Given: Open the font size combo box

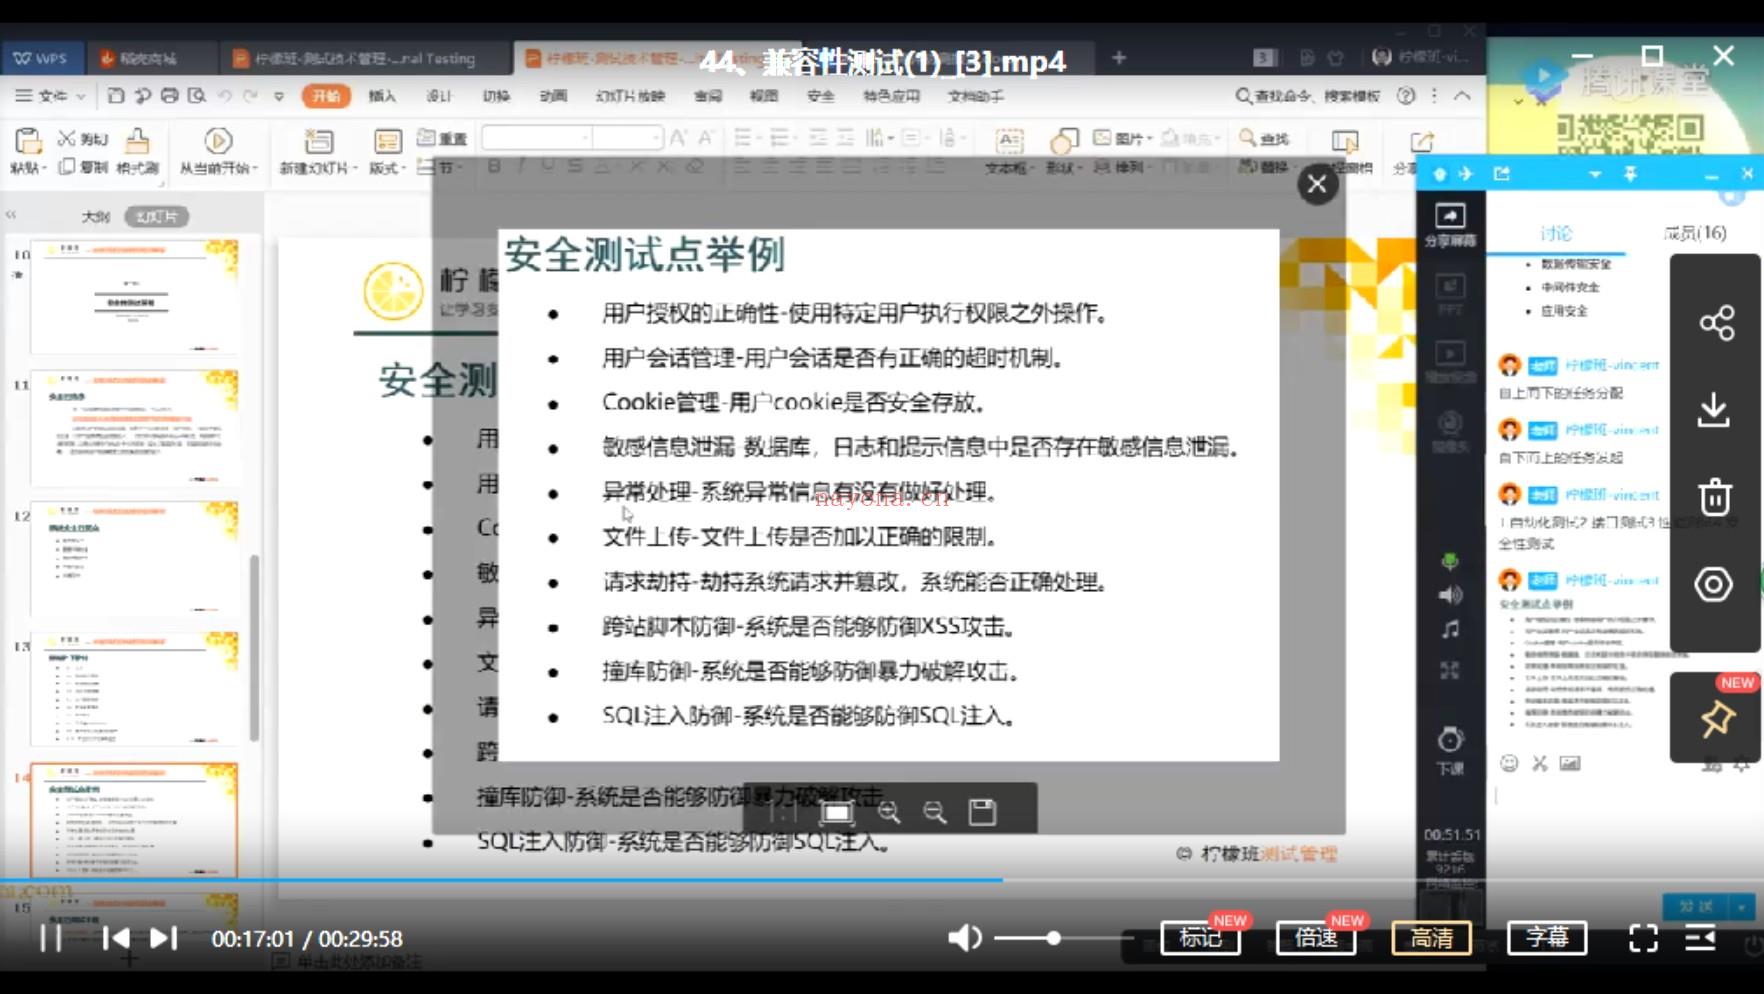Looking at the screenshot, I should tap(627, 138).
